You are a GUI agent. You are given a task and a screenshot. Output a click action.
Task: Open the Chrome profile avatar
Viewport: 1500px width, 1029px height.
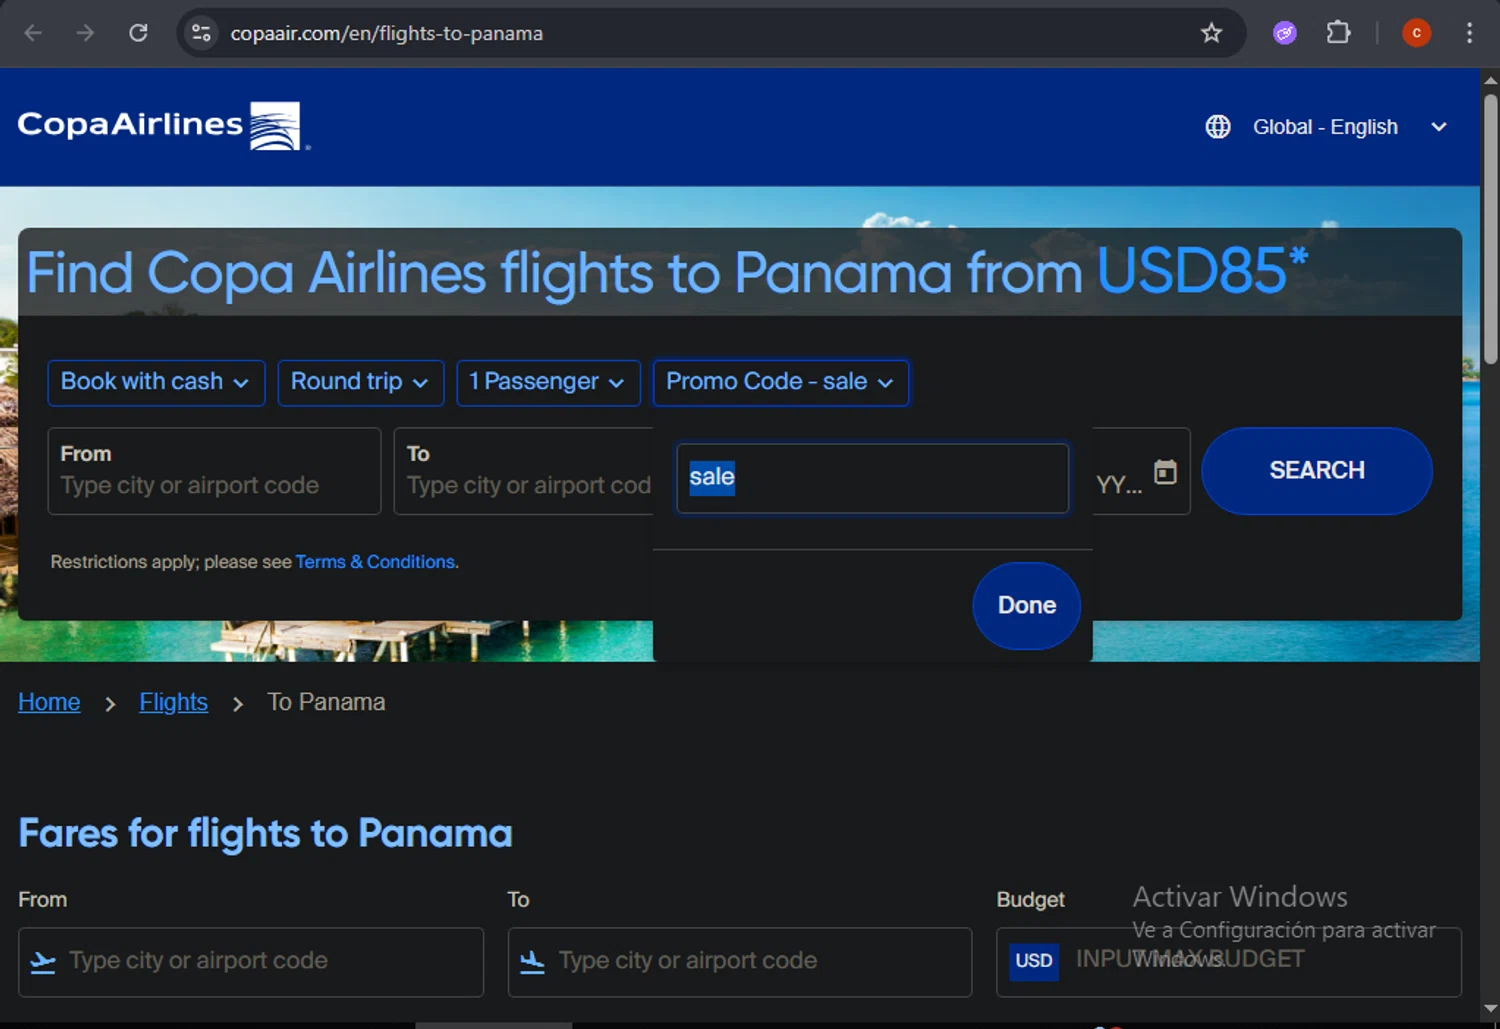click(x=1416, y=33)
